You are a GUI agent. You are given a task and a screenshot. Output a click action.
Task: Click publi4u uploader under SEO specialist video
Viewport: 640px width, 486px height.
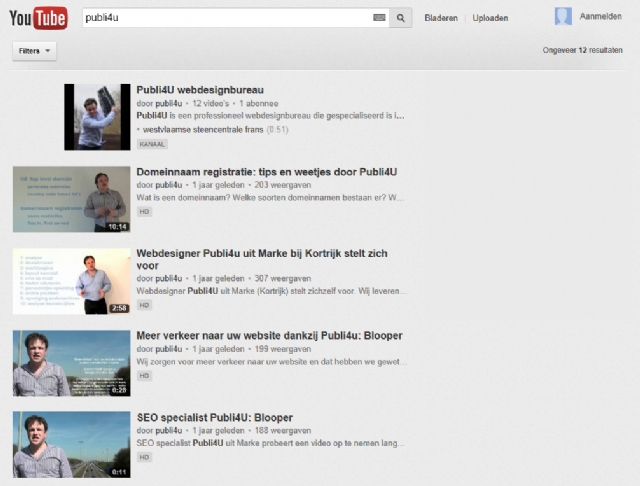click(x=168, y=431)
